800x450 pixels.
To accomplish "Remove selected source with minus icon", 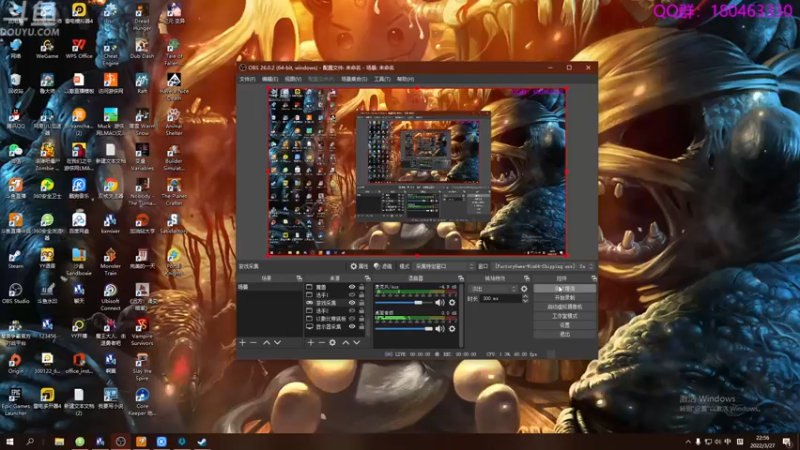I will [x=321, y=342].
